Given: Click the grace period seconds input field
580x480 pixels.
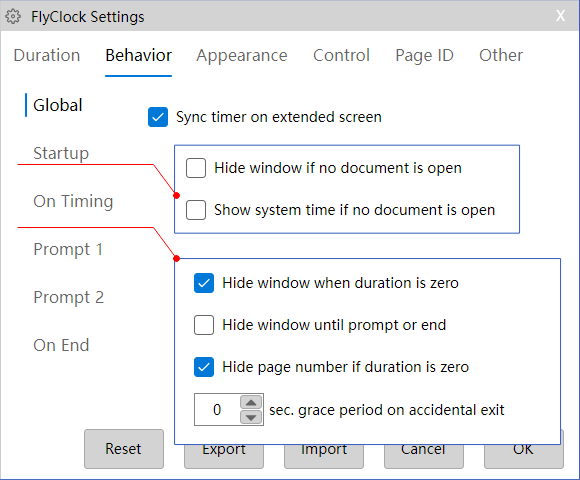Looking at the screenshot, I should point(217,410).
